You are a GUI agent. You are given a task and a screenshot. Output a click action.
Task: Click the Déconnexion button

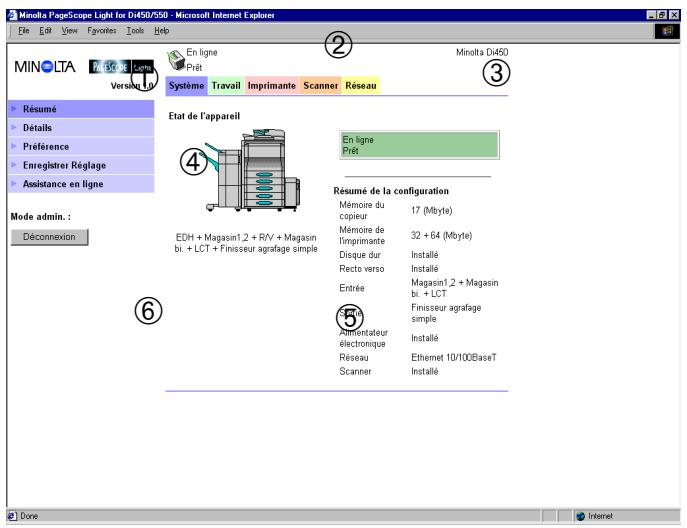tap(50, 237)
